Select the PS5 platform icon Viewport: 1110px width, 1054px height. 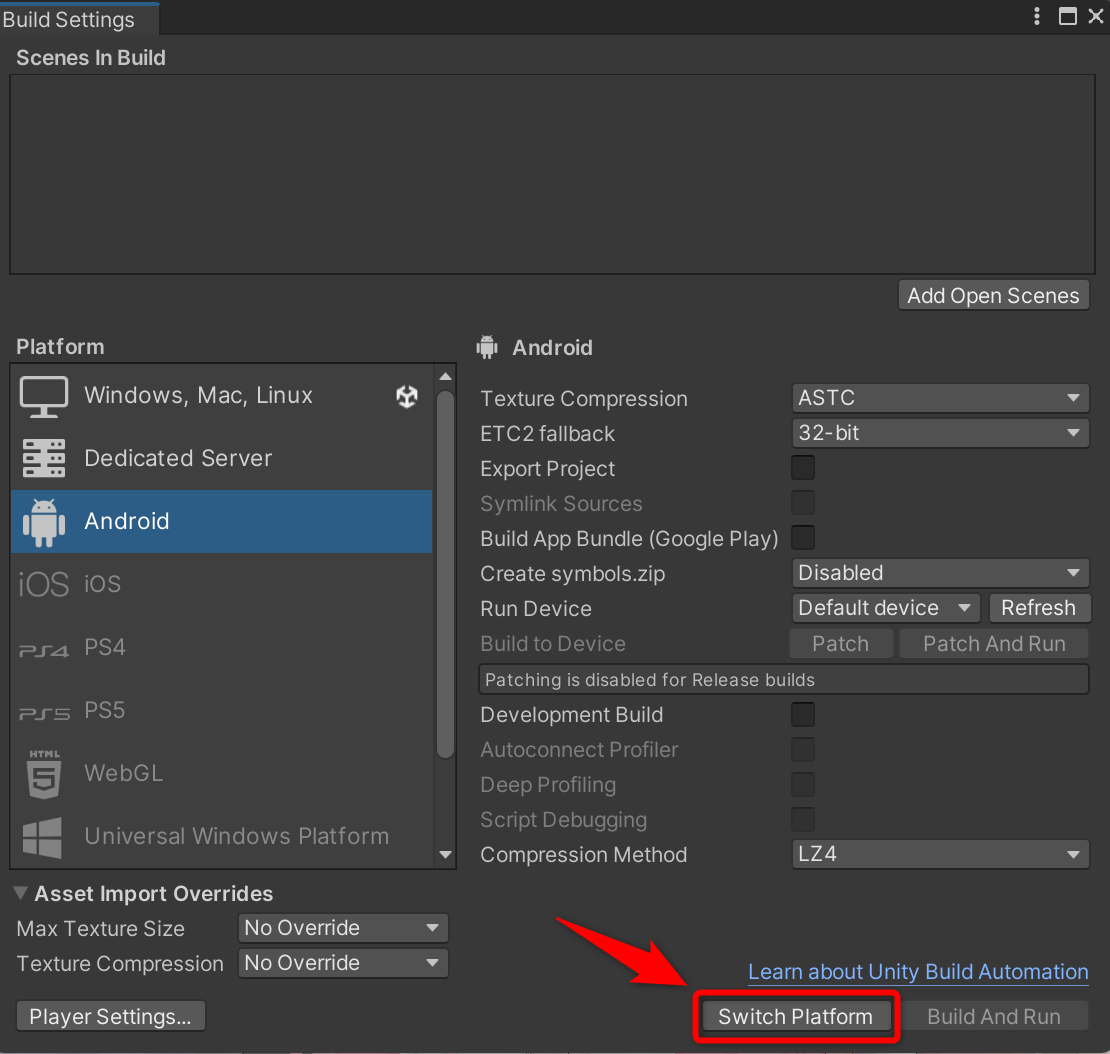coord(44,714)
